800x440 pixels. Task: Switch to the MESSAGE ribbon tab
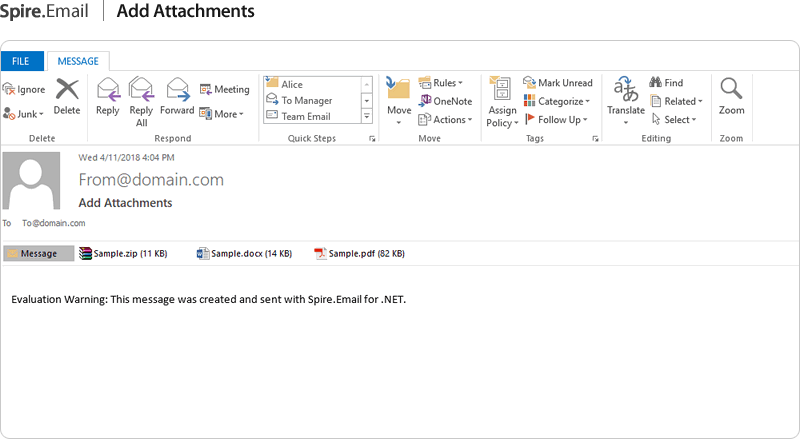point(78,62)
